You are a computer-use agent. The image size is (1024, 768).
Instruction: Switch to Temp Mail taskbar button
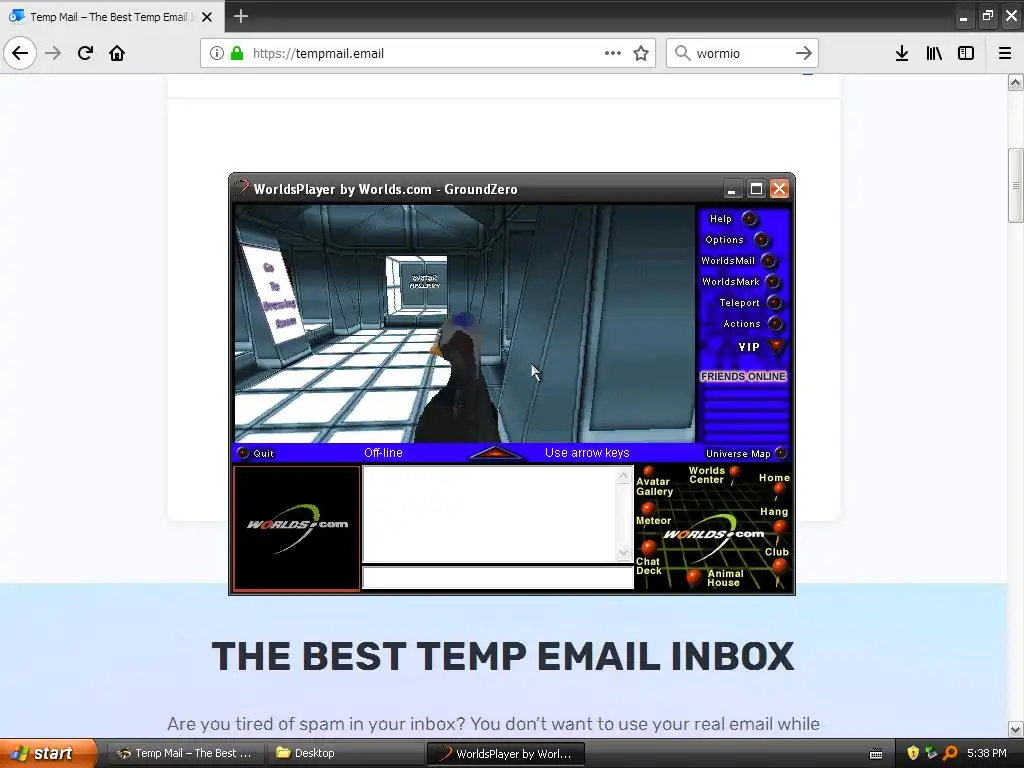tap(185, 753)
